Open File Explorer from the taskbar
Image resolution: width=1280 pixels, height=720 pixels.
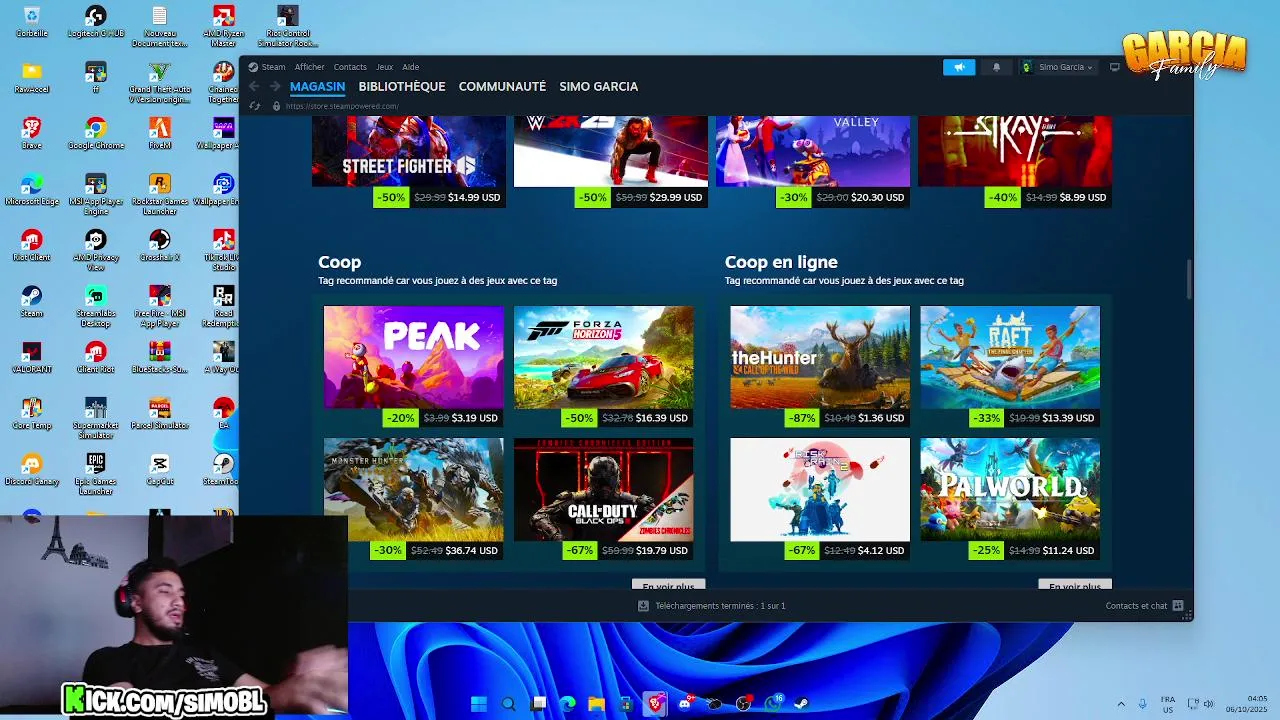596,703
